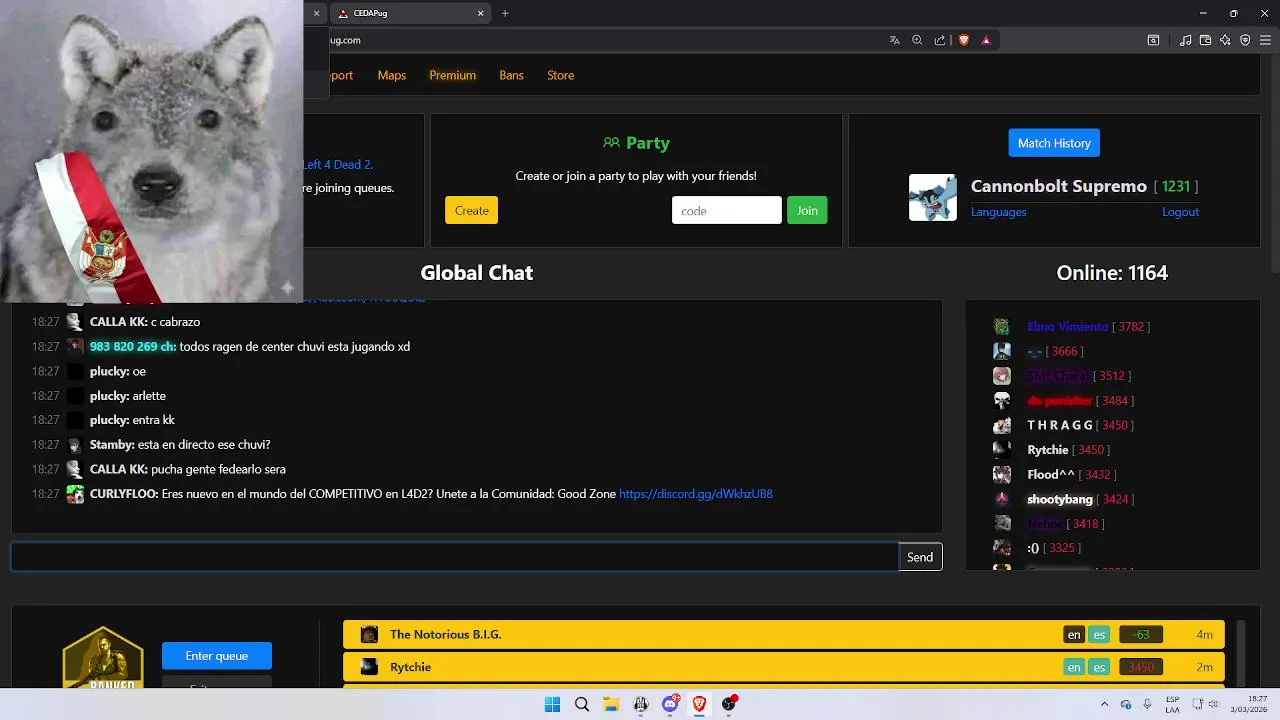Click the global chat message input box
The width and height of the screenshot is (1280, 720).
click(455, 557)
